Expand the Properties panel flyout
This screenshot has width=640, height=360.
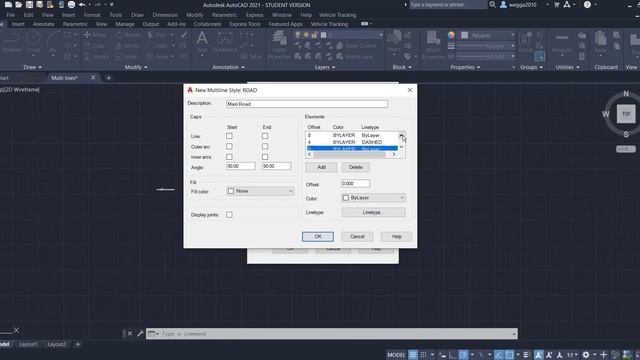[x=465, y=67]
